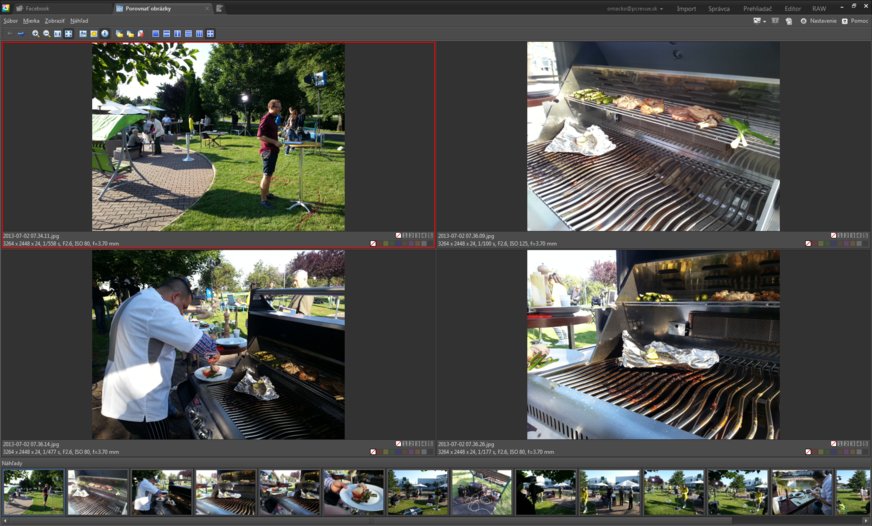Click the zoom in magnifier icon
872x526 pixels.
(x=36, y=33)
